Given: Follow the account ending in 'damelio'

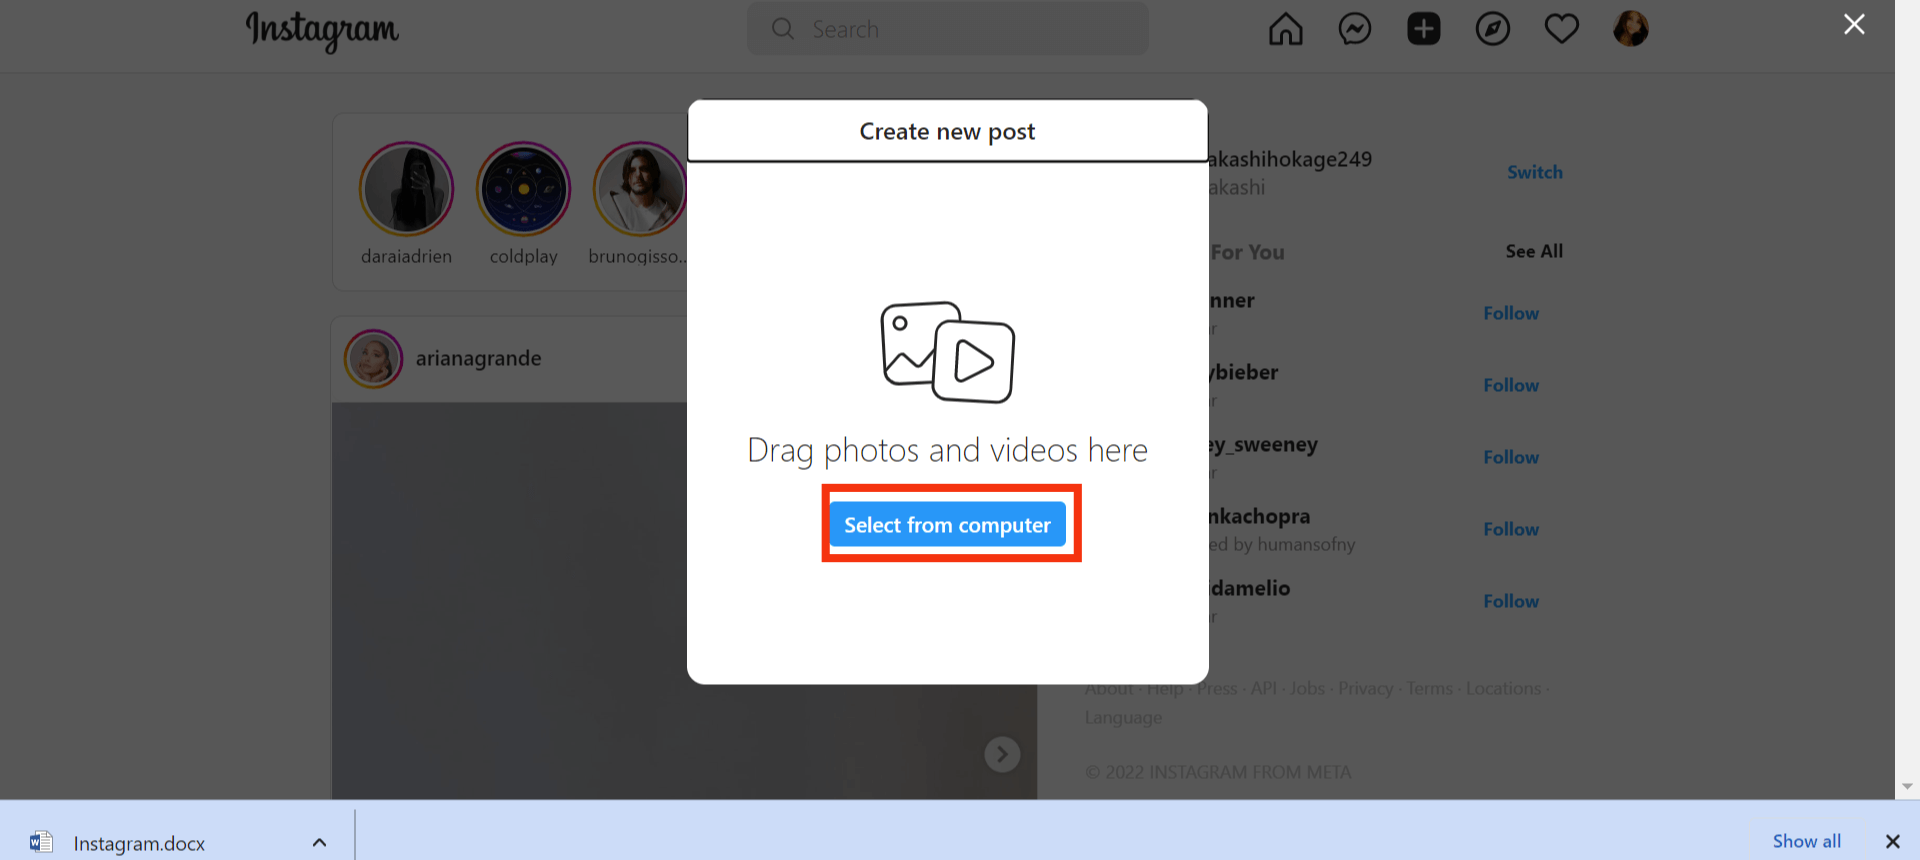Looking at the screenshot, I should point(1511,601).
